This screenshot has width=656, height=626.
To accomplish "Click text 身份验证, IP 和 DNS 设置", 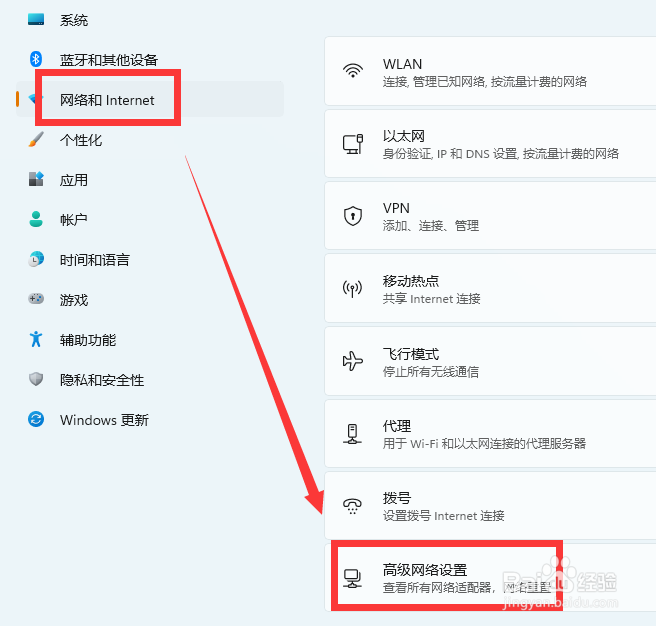I will tap(450, 154).
